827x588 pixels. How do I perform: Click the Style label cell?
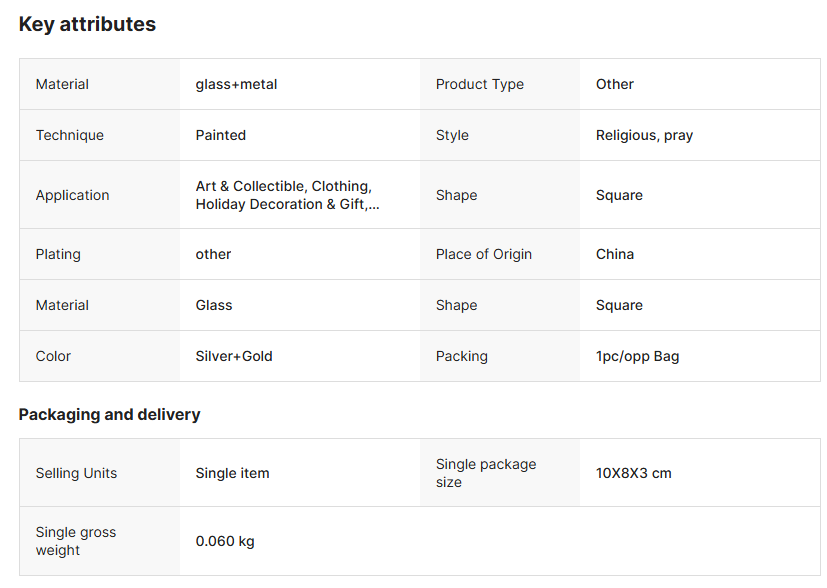pyautogui.click(x=452, y=135)
